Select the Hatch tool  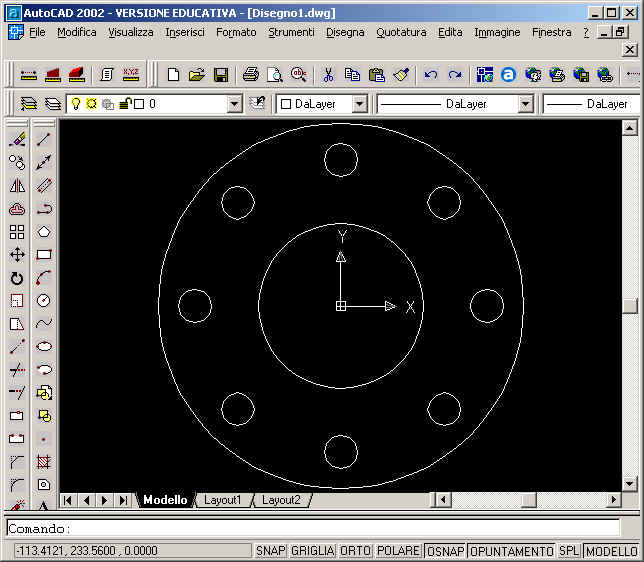click(x=44, y=462)
